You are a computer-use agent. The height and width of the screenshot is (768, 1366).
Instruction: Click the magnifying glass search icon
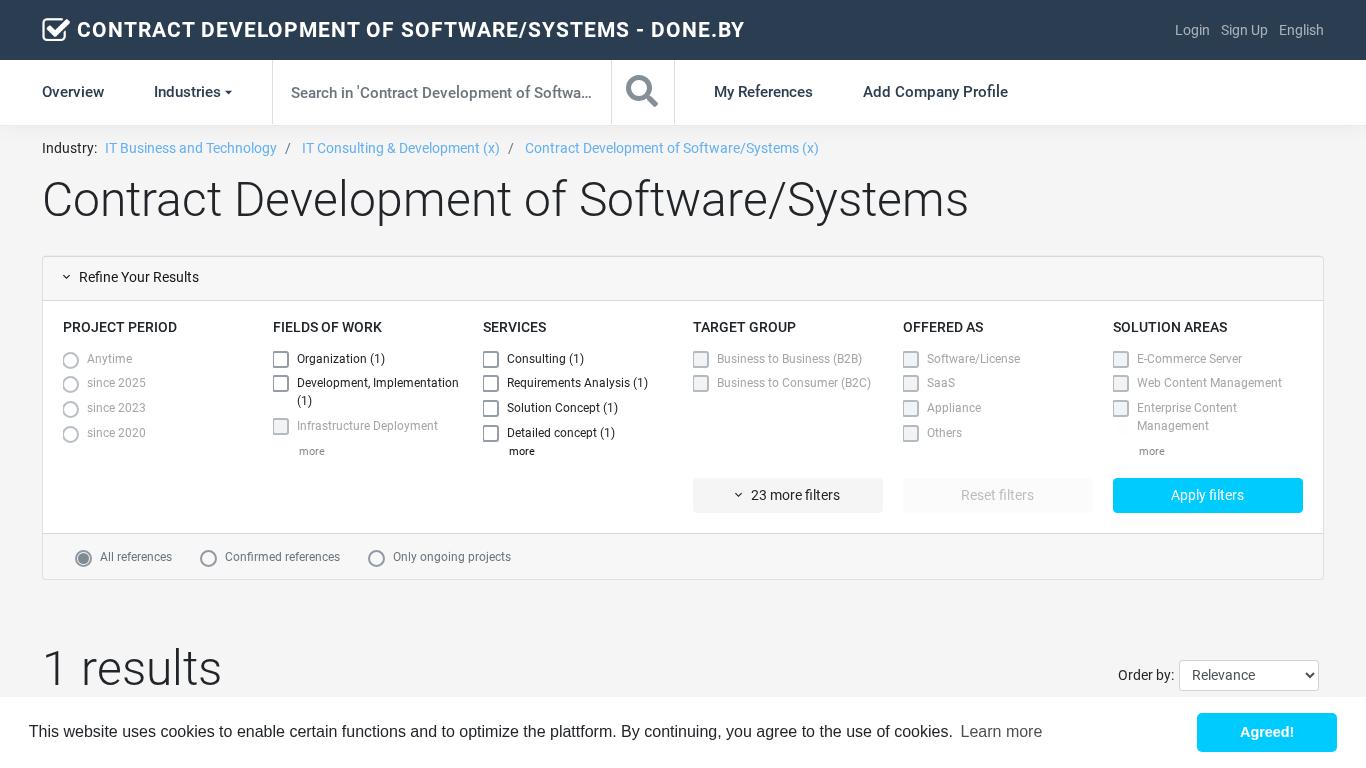642,92
